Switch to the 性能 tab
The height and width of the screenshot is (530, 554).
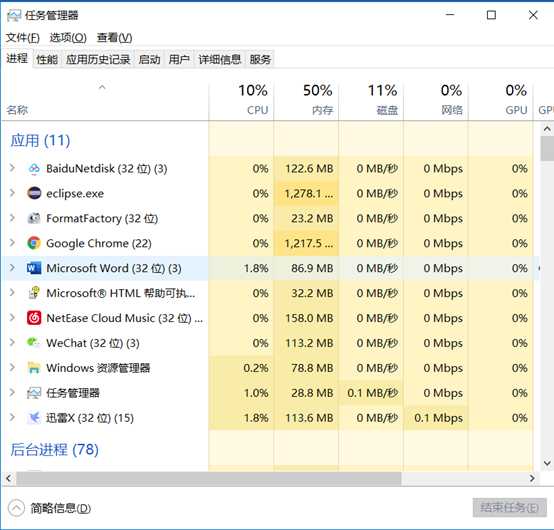47,59
